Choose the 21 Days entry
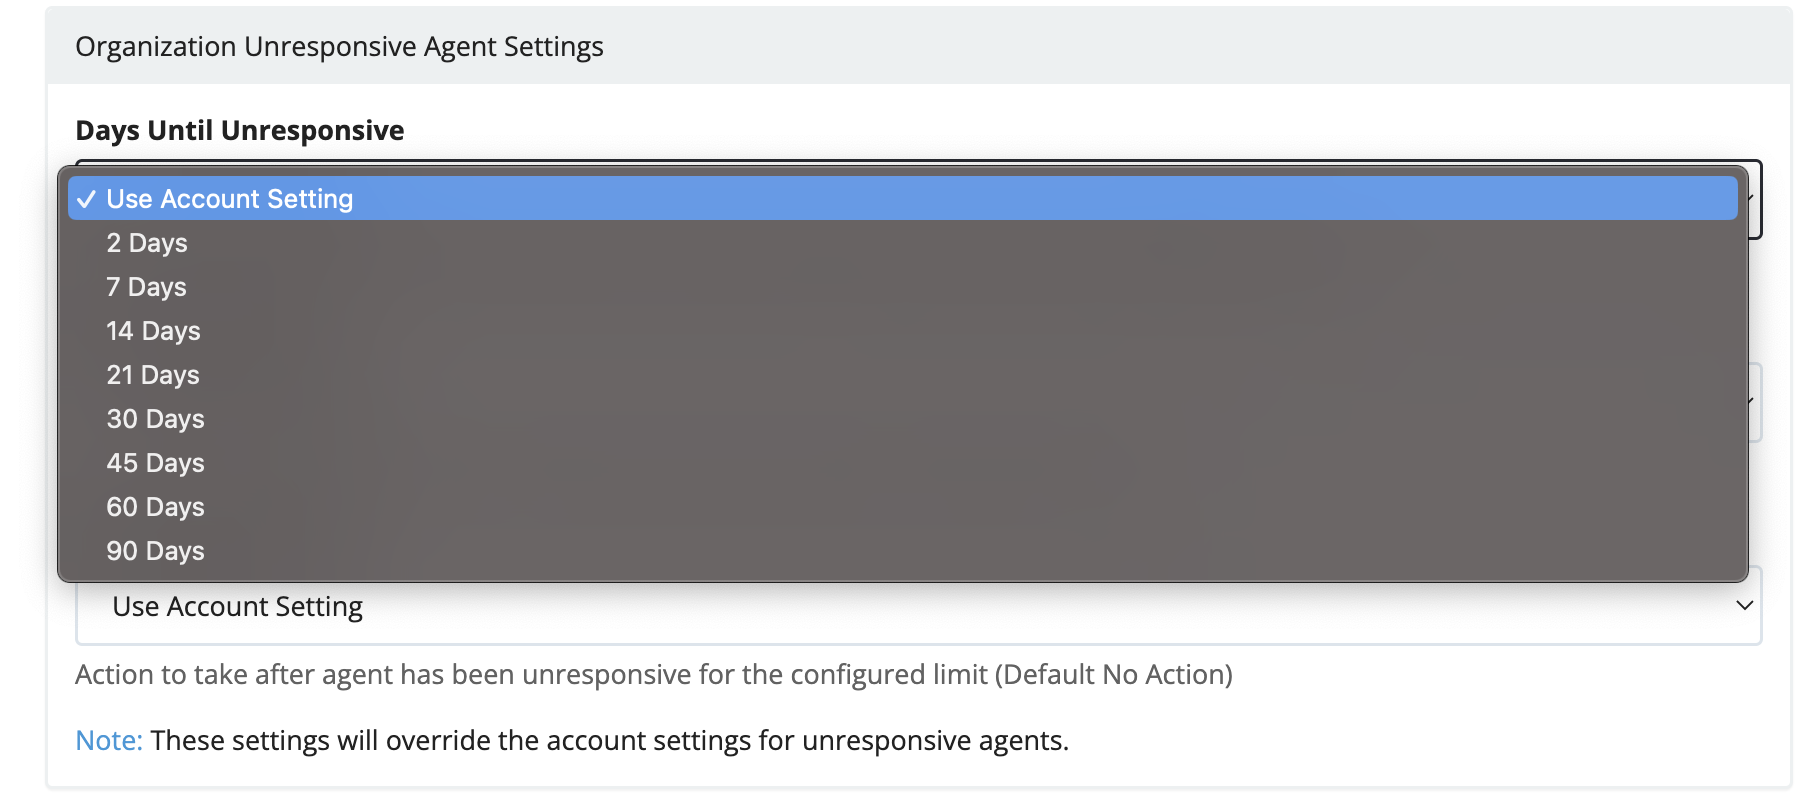The width and height of the screenshot is (1806, 798). coord(902,375)
